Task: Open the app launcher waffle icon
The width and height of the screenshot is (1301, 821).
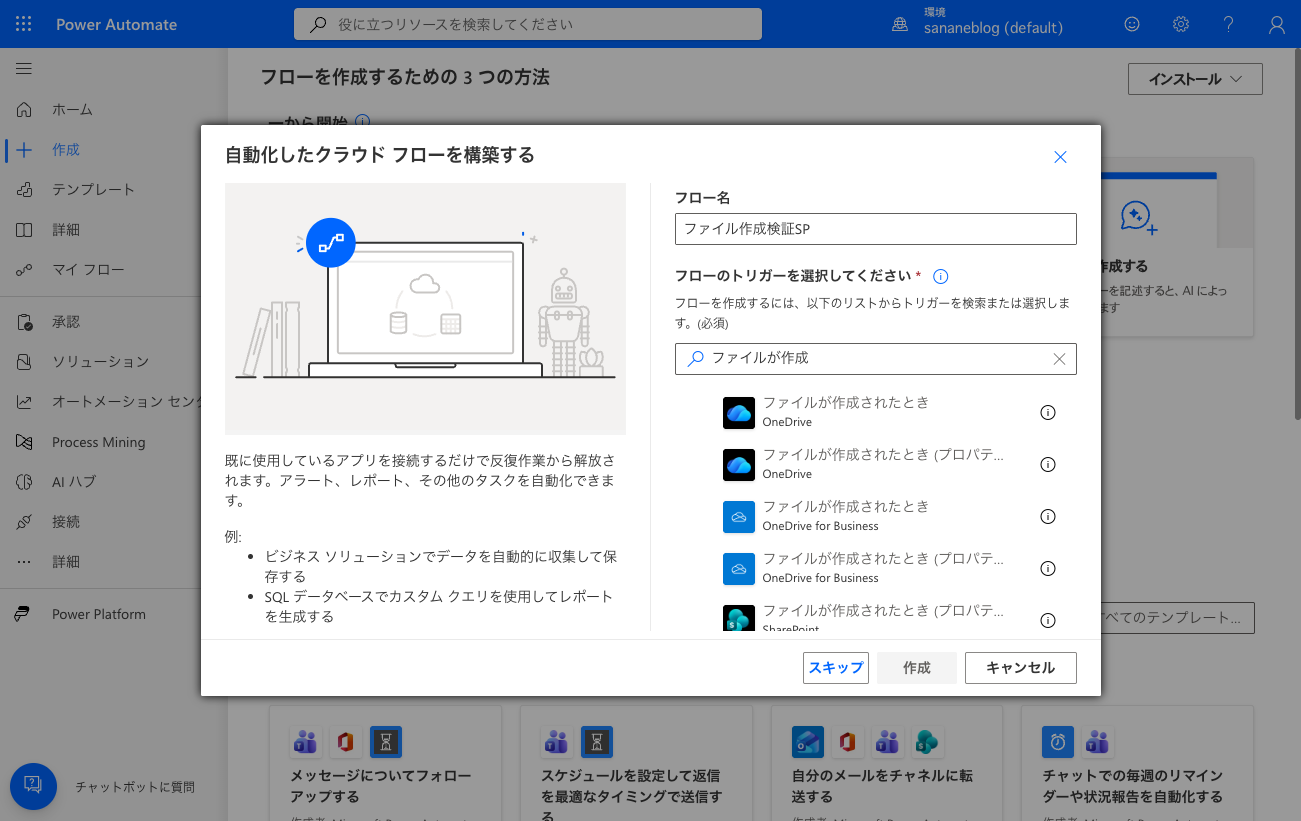Action: 24,24
